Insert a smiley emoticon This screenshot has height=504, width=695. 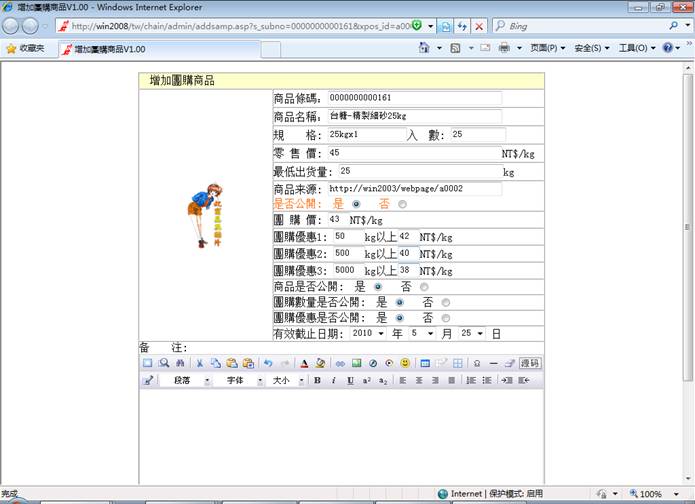point(404,363)
